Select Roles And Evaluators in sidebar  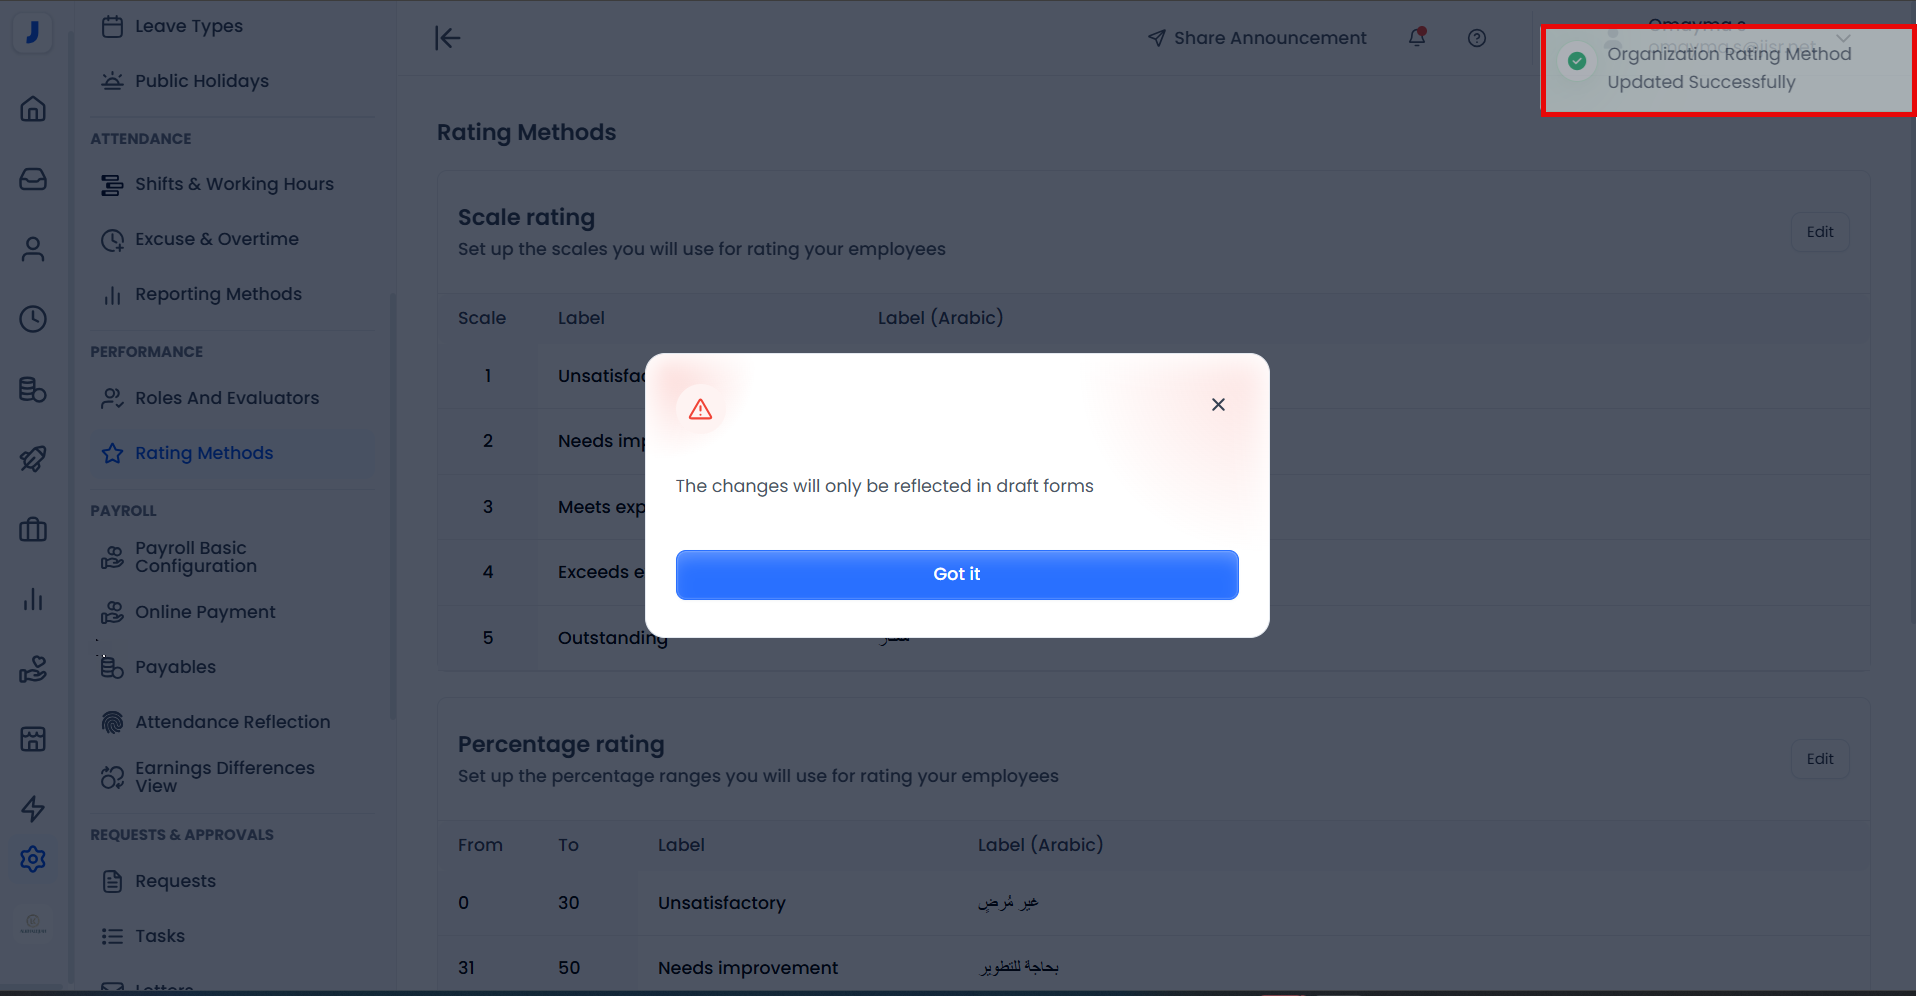click(x=226, y=398)
